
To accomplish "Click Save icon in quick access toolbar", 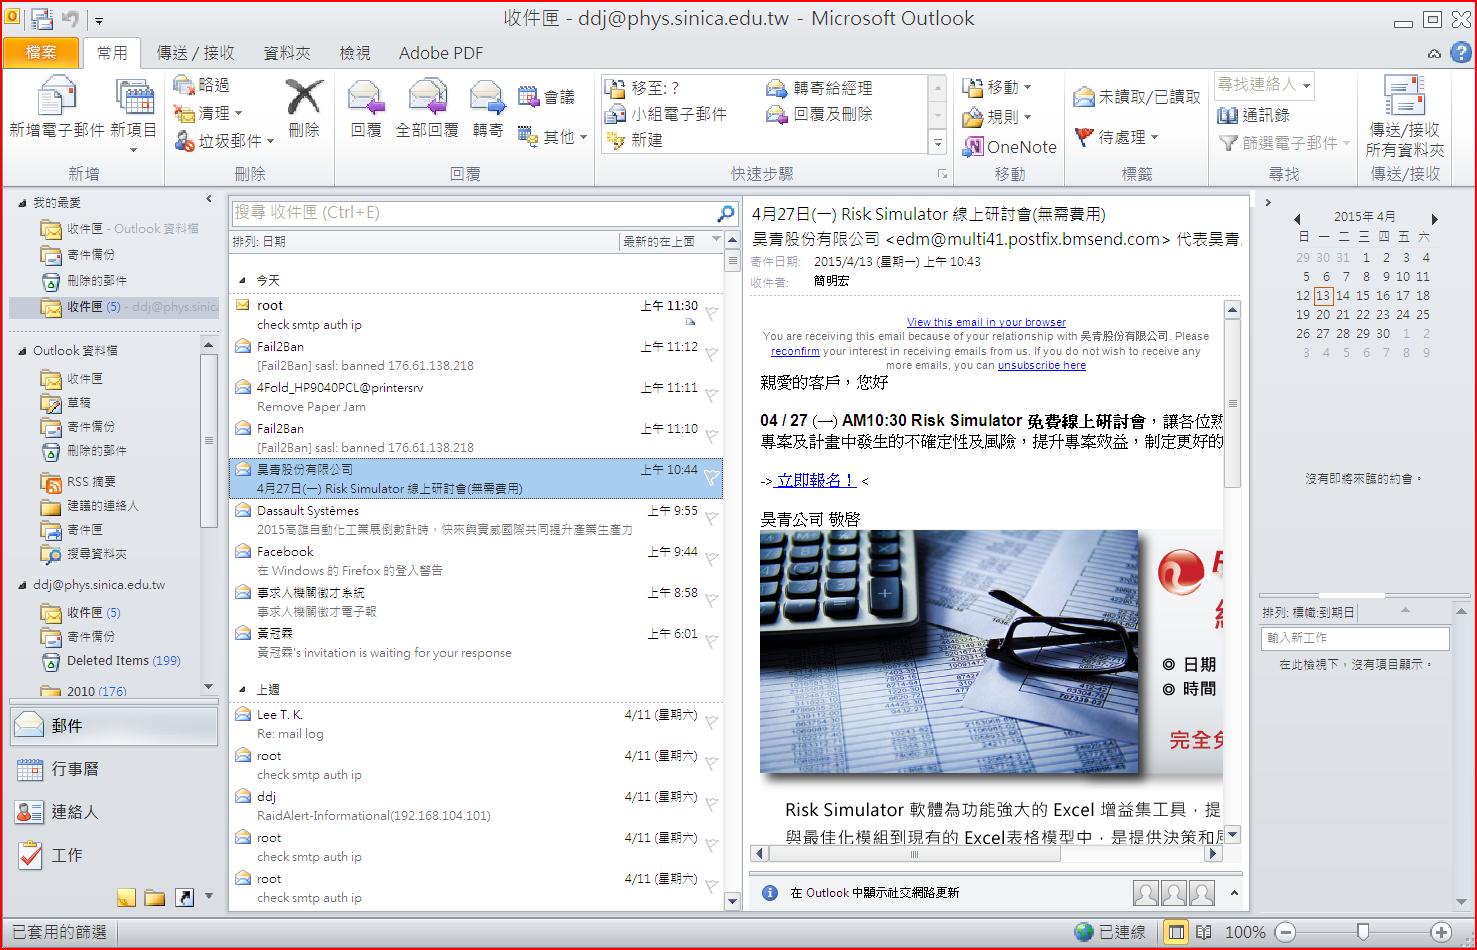I will point(41,18).
